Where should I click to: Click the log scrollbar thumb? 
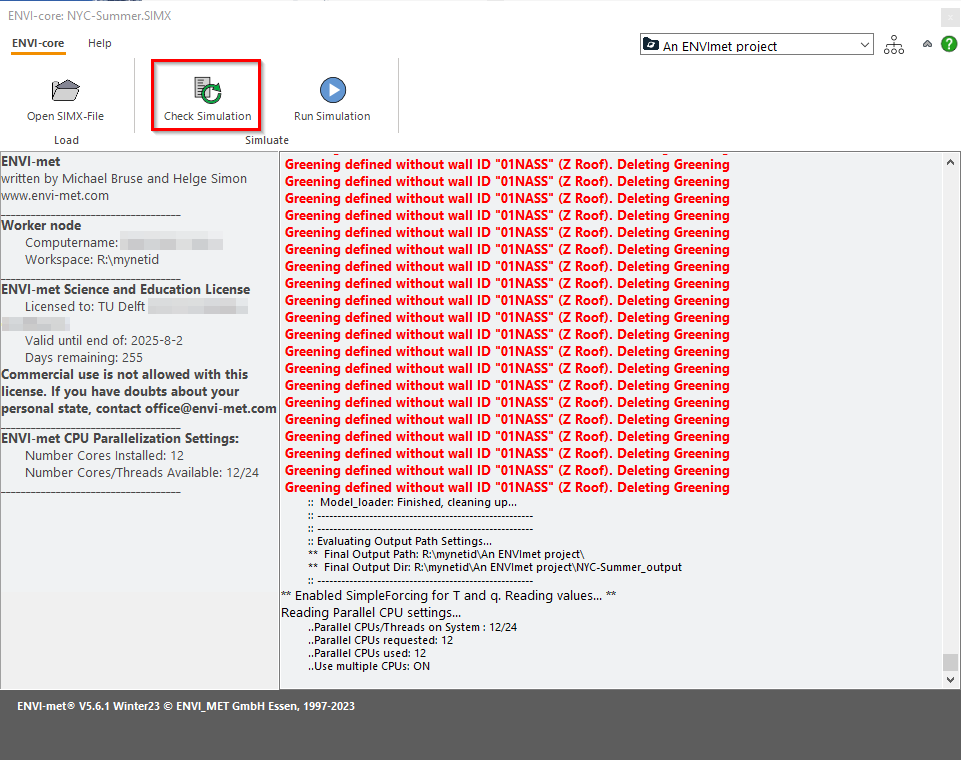point(950,662)
